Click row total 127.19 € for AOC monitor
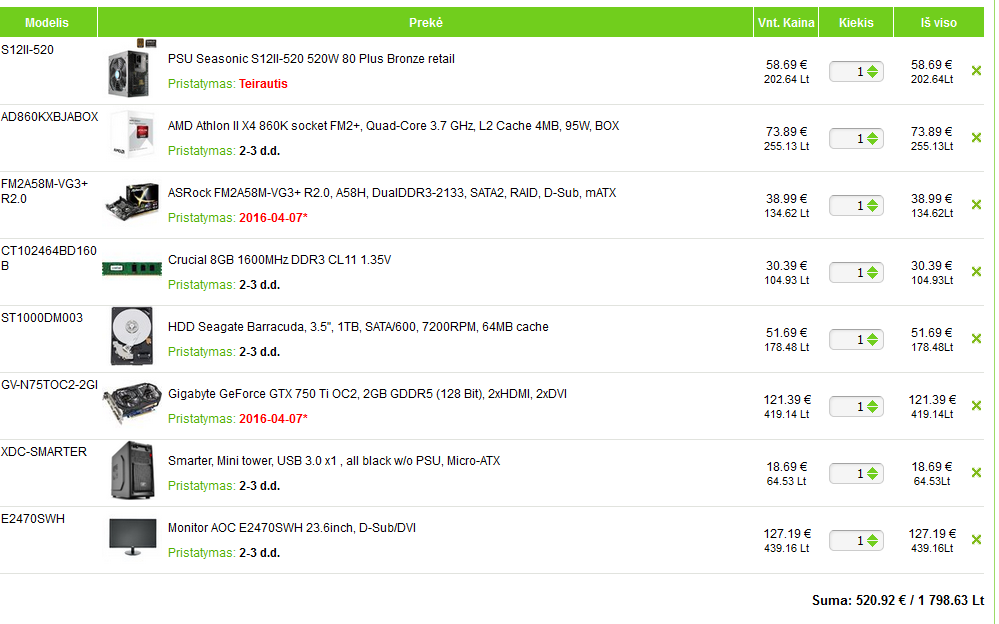 coord(932,533)
